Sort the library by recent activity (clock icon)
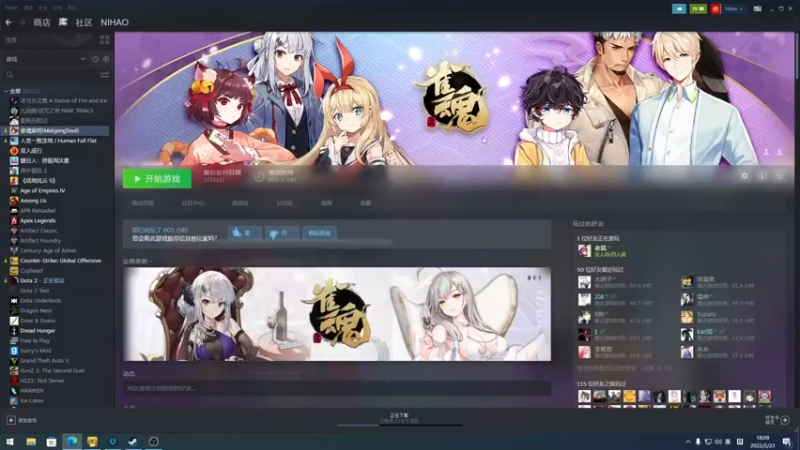 click(x=95, y=59)
